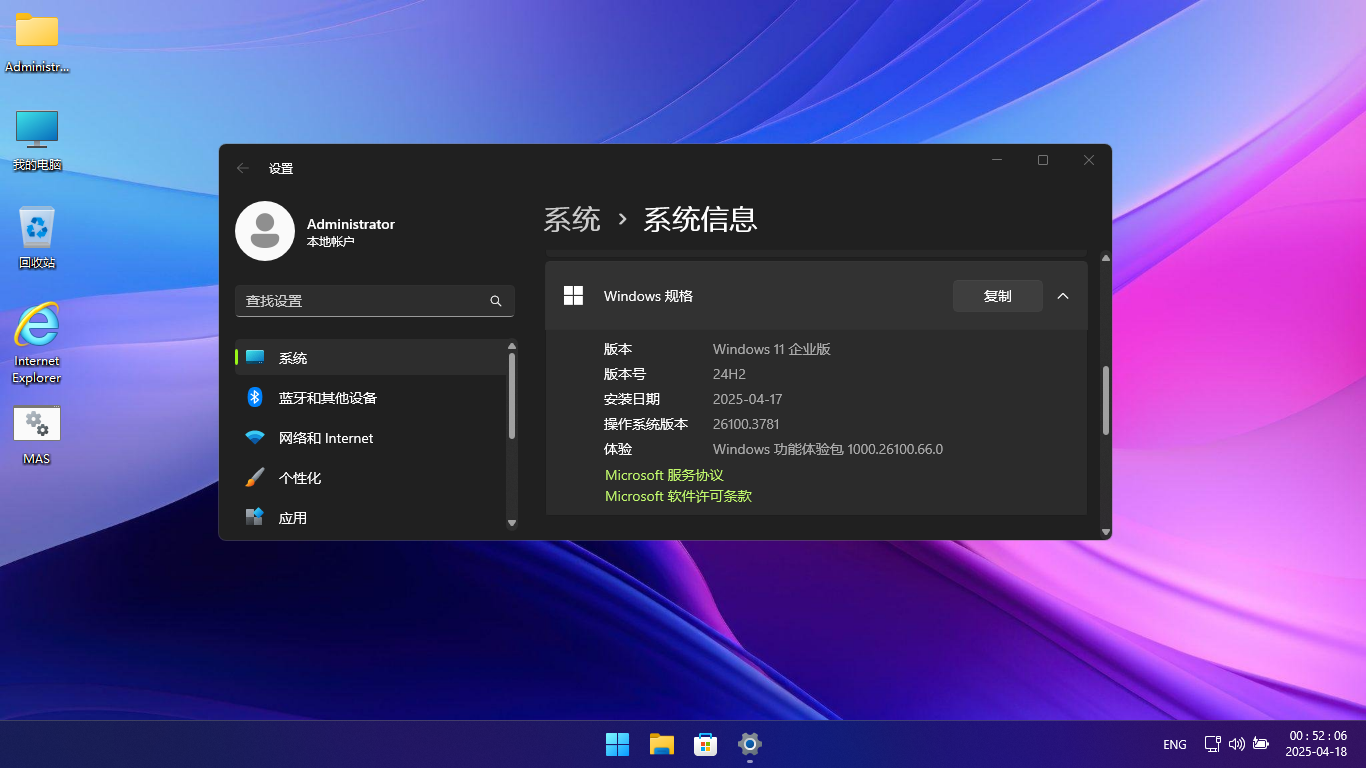Screen dimensions: 1366x768
Task: Open Microsoft Store from taskbar
Action: (706, 744)
